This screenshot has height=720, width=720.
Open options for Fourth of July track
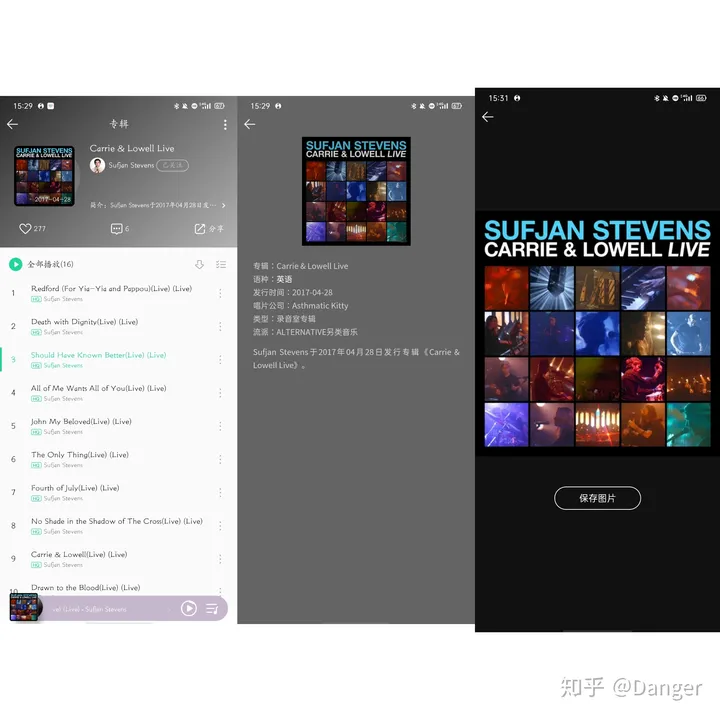coord(220,493)
